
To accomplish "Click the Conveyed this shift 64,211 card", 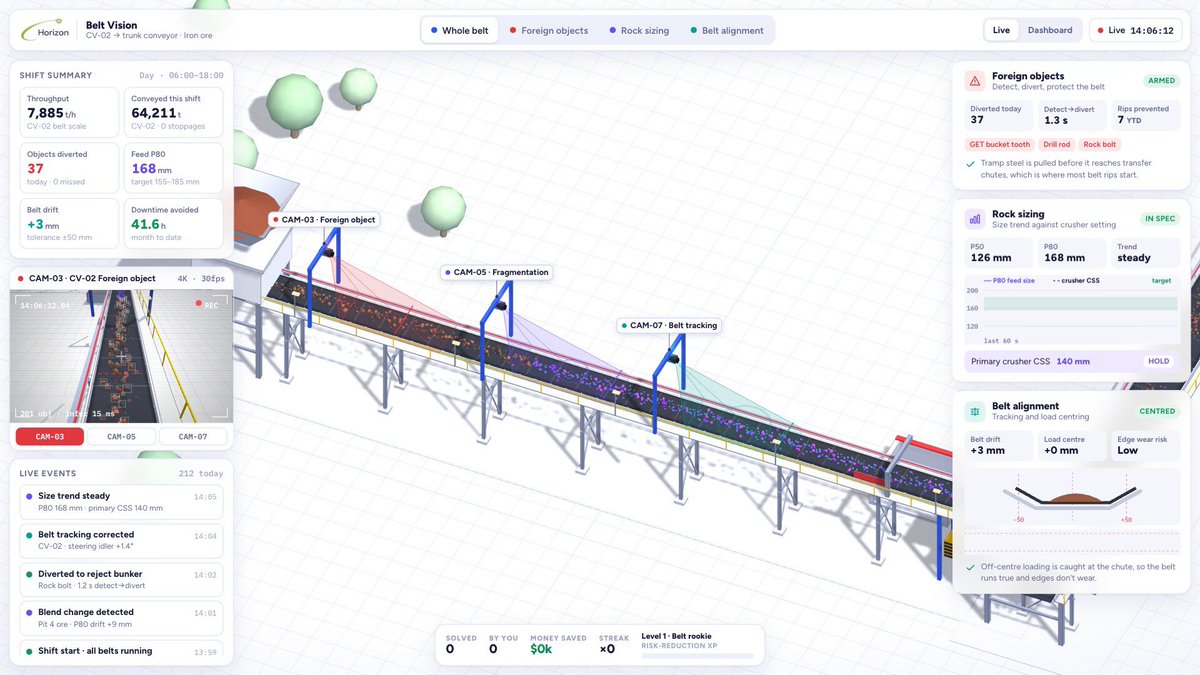I will (x=173, y=112).
